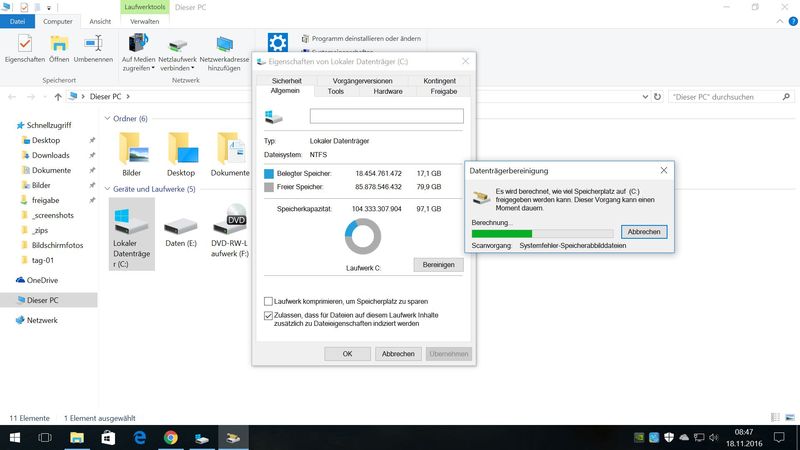Click the drive label text field
Screen dimensions: 800x450
point(387,116)
